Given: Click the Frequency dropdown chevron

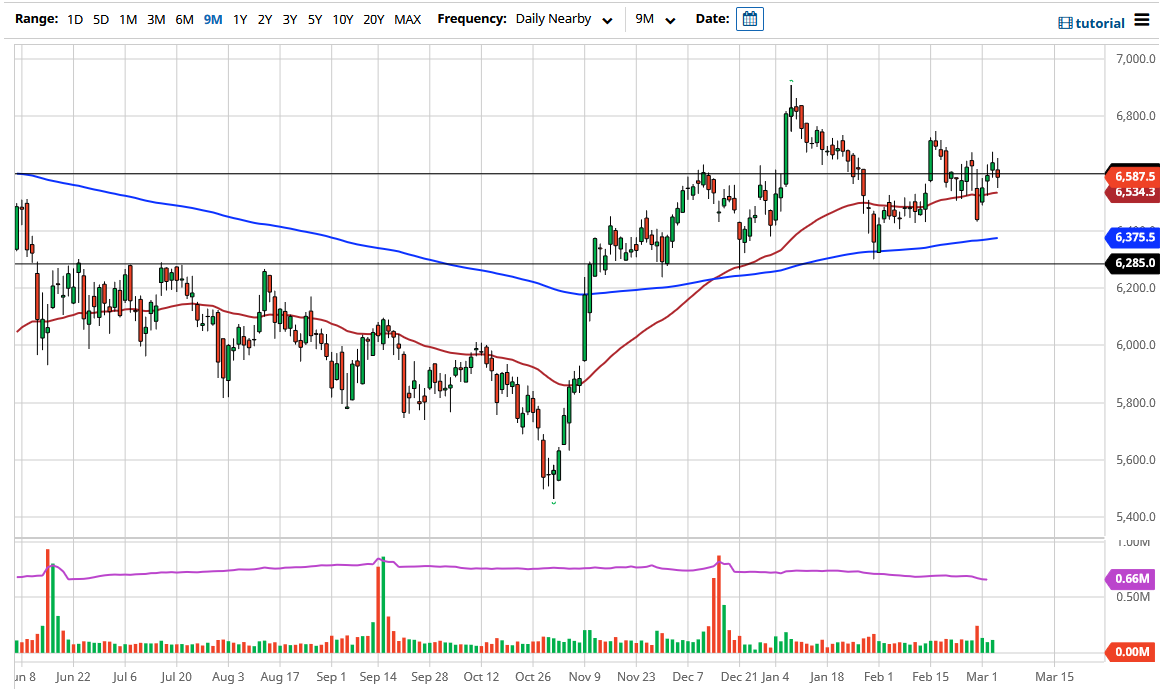Looking at the screenshot, I should 607,19.
